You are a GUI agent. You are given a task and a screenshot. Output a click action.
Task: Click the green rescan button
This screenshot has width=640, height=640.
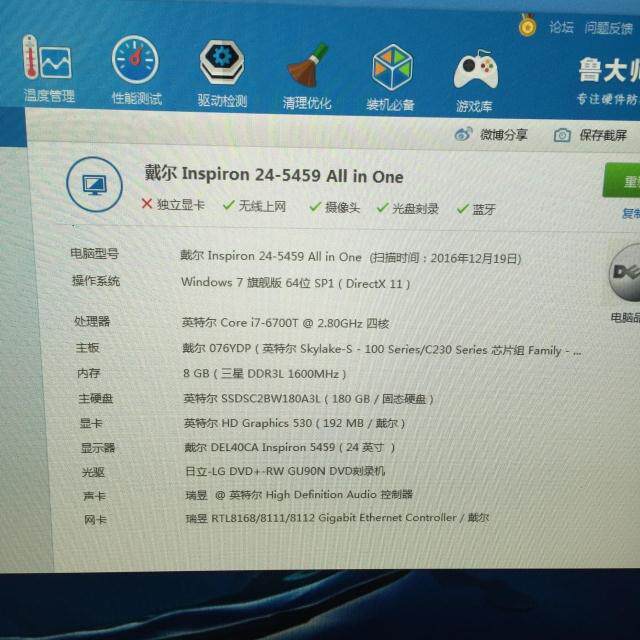pyautogui.click(x=621, y=181)
